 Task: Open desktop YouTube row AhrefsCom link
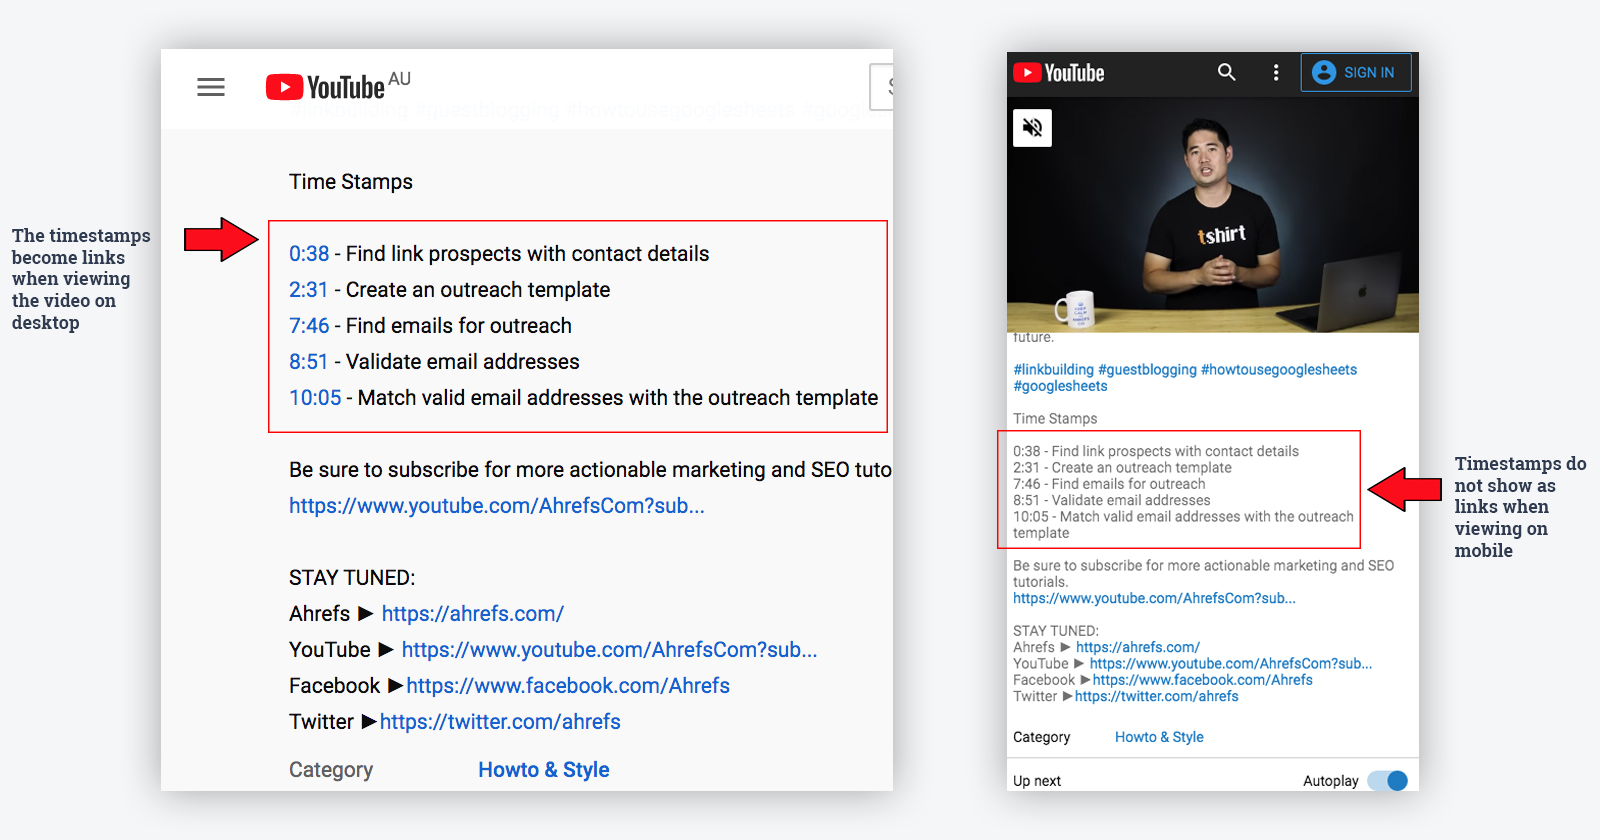click(x=609, y=650)
